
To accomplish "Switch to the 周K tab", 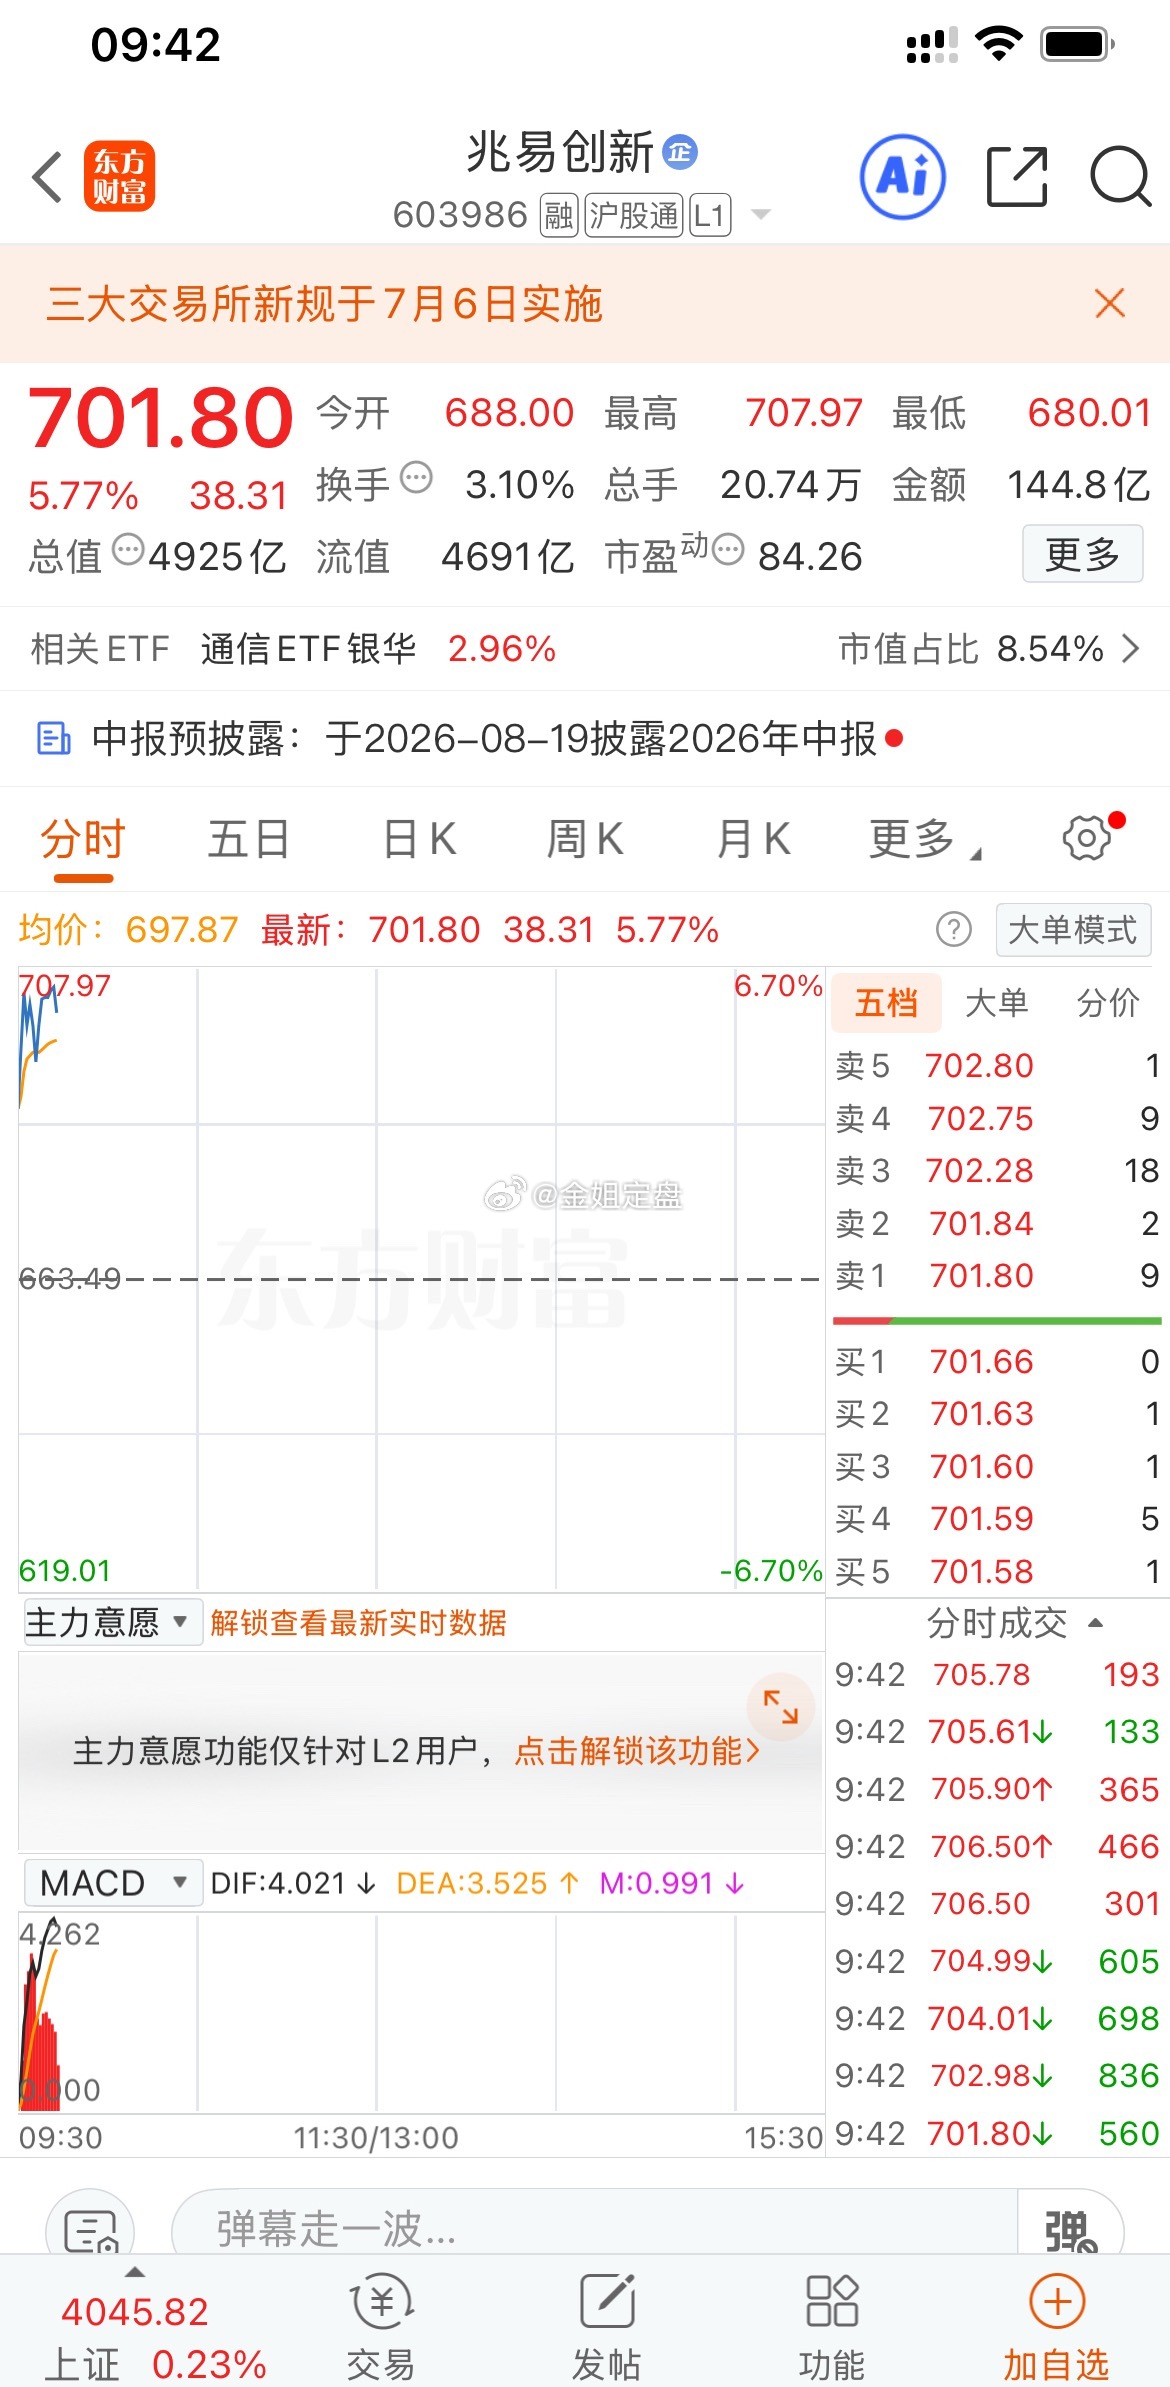I will point(585,839).
